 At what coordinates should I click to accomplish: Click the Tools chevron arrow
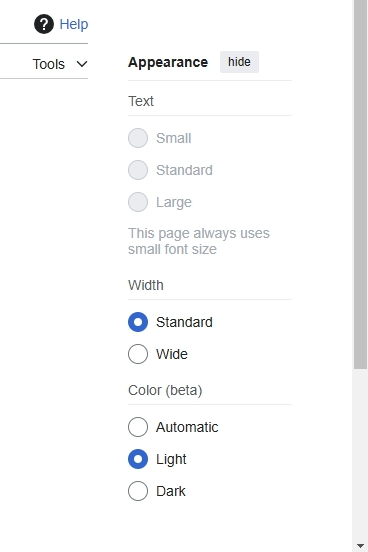coord(82,64)
